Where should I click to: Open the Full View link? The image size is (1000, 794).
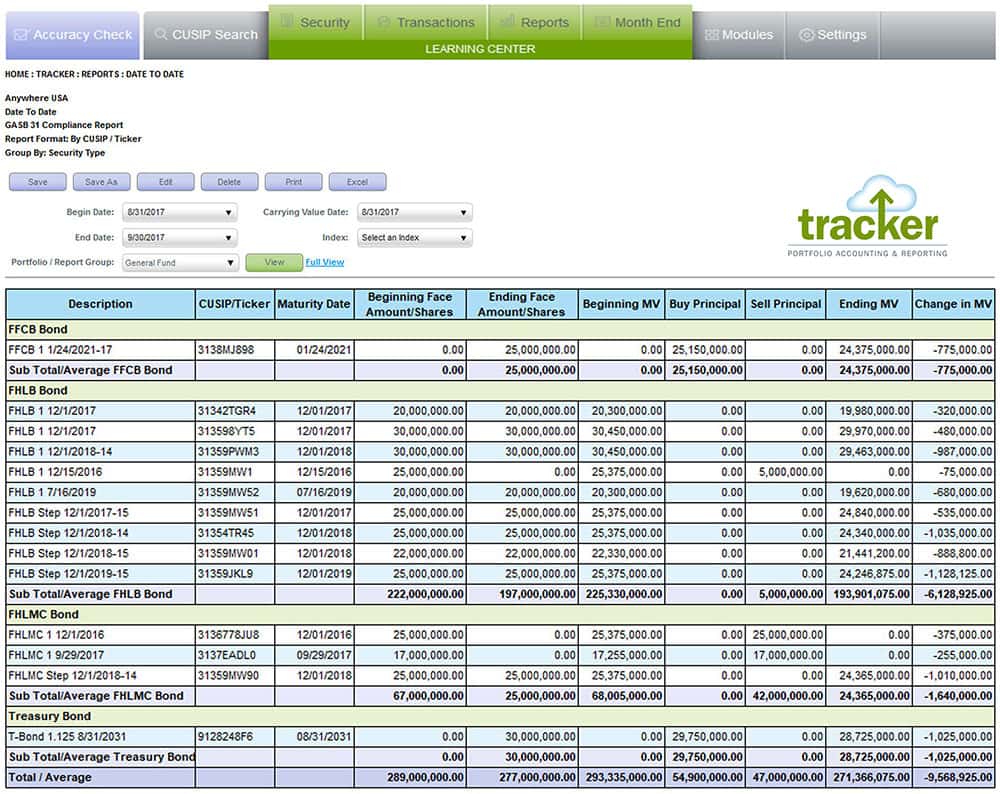tap(324, 262)
